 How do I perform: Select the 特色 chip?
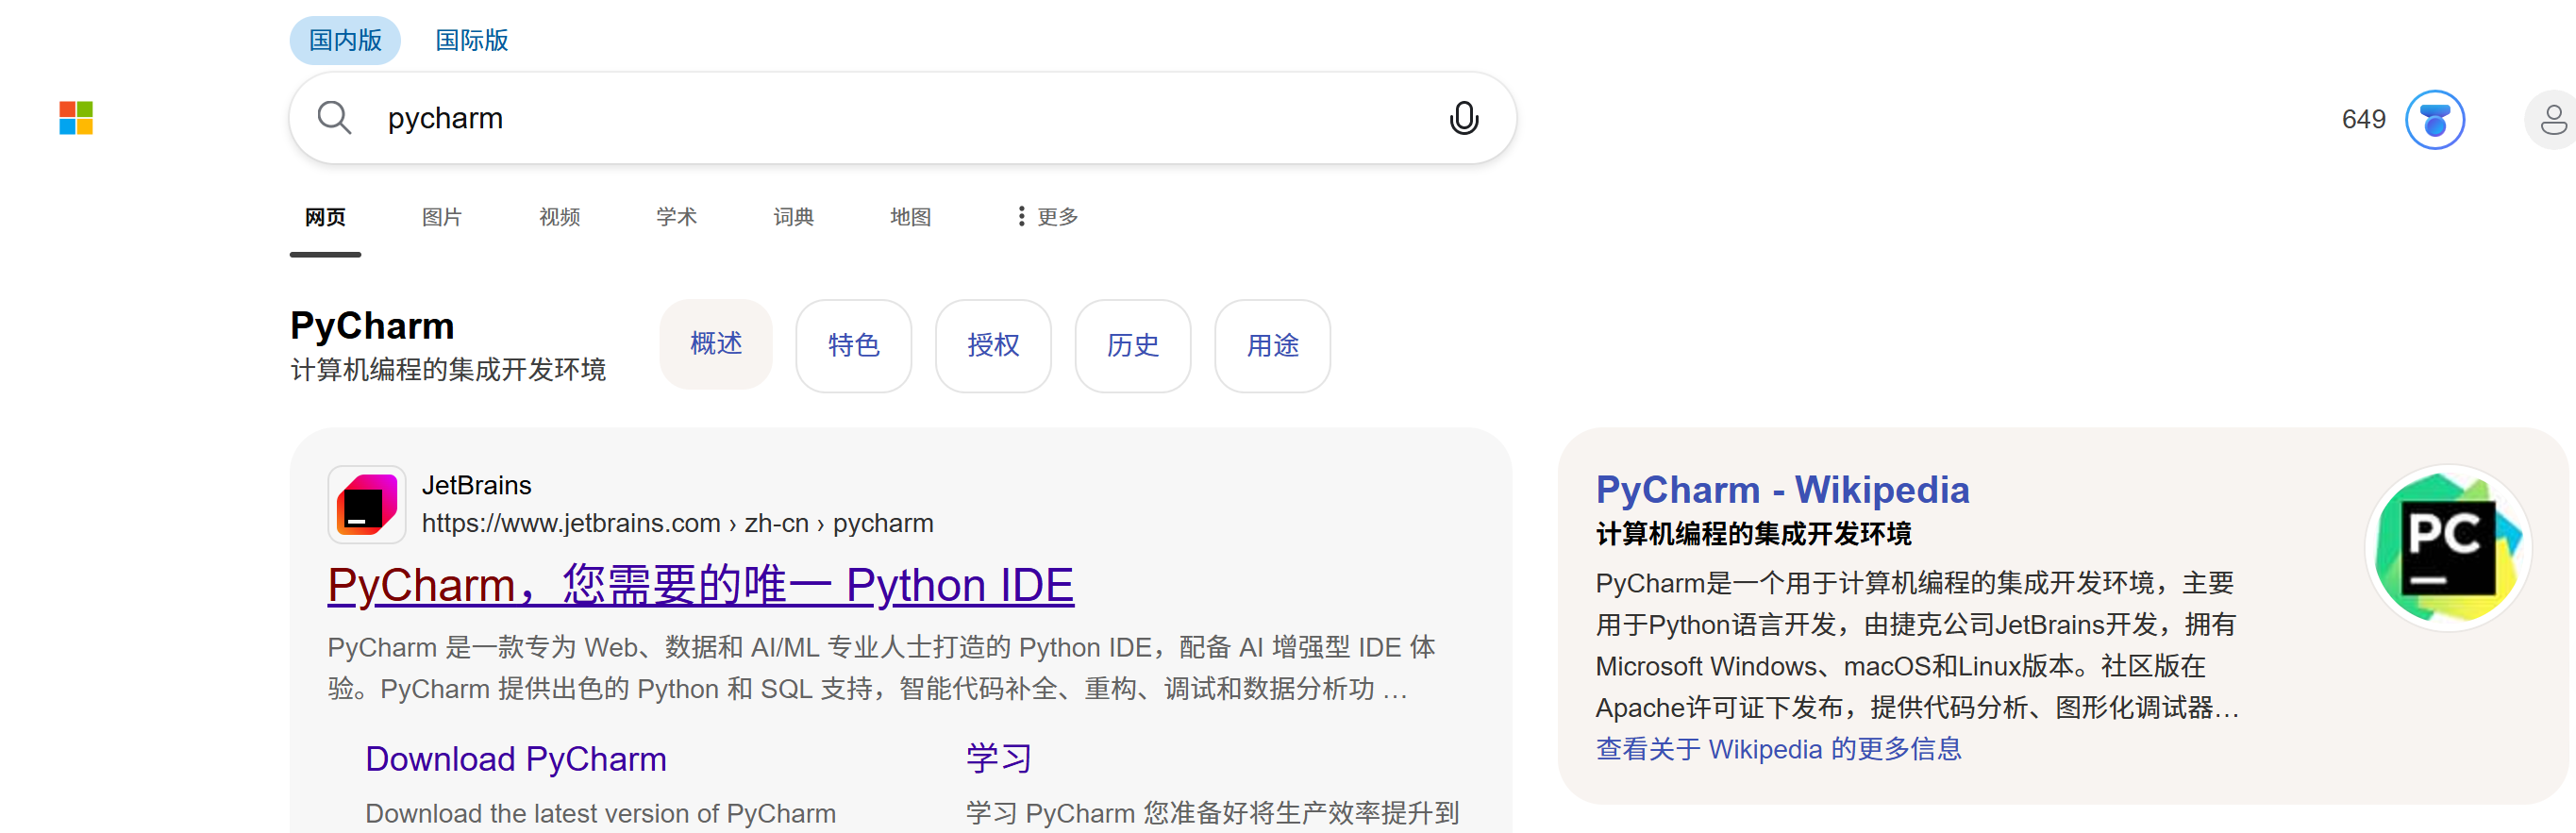(854, 346)
